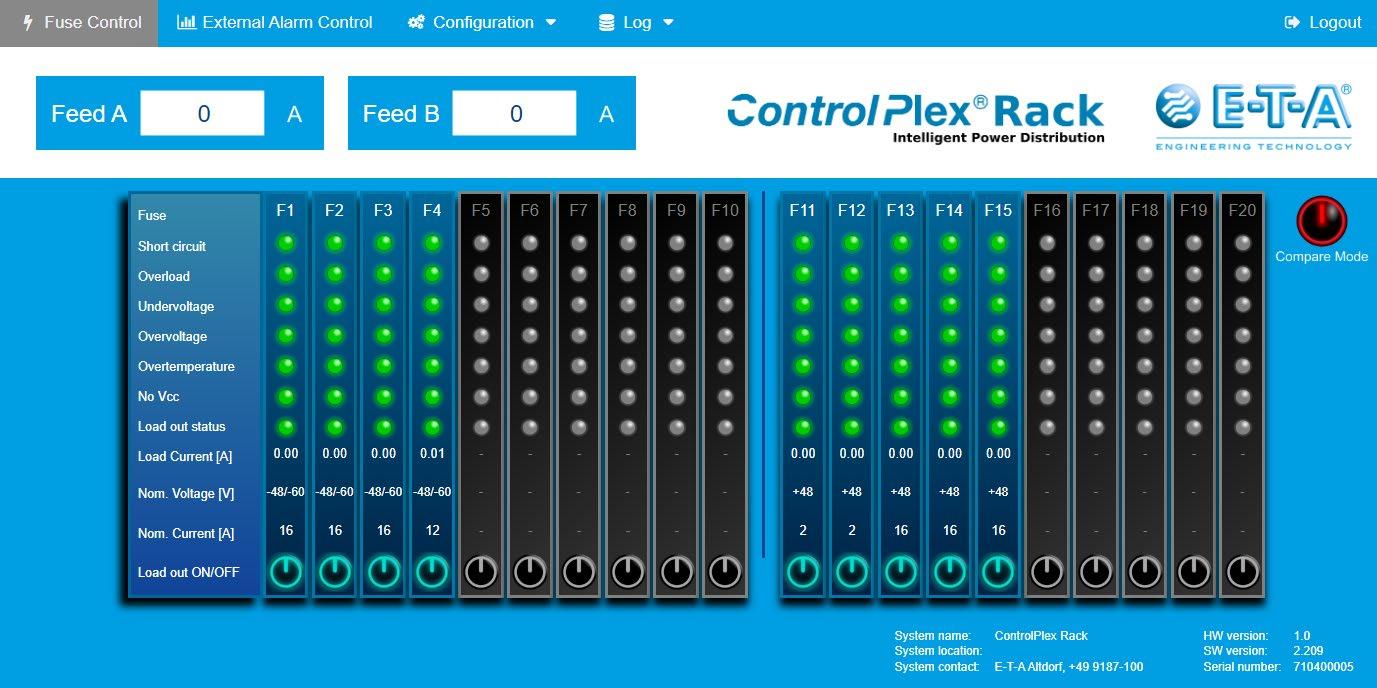The image size is (1377, 688).
Task: Select the F1 fuse column header
Action: [286, 210]
